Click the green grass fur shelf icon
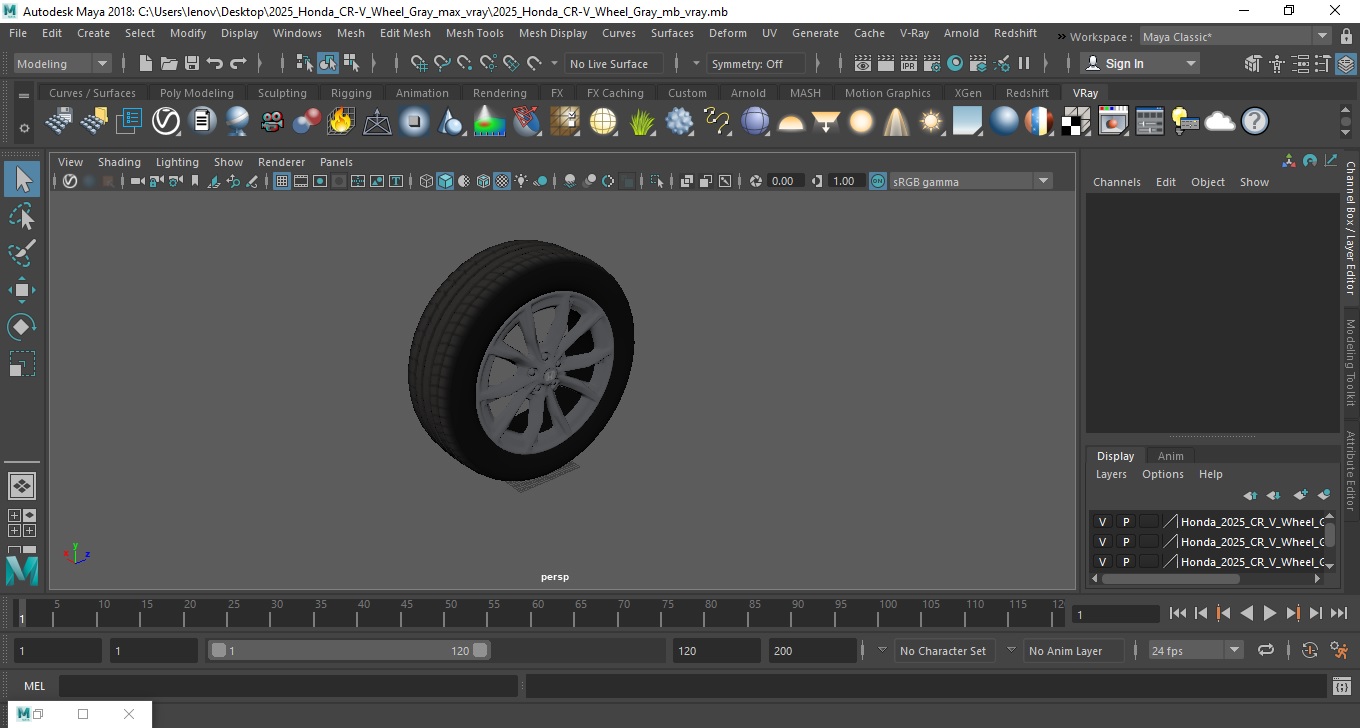1360x728 pixels. [641, 122]
